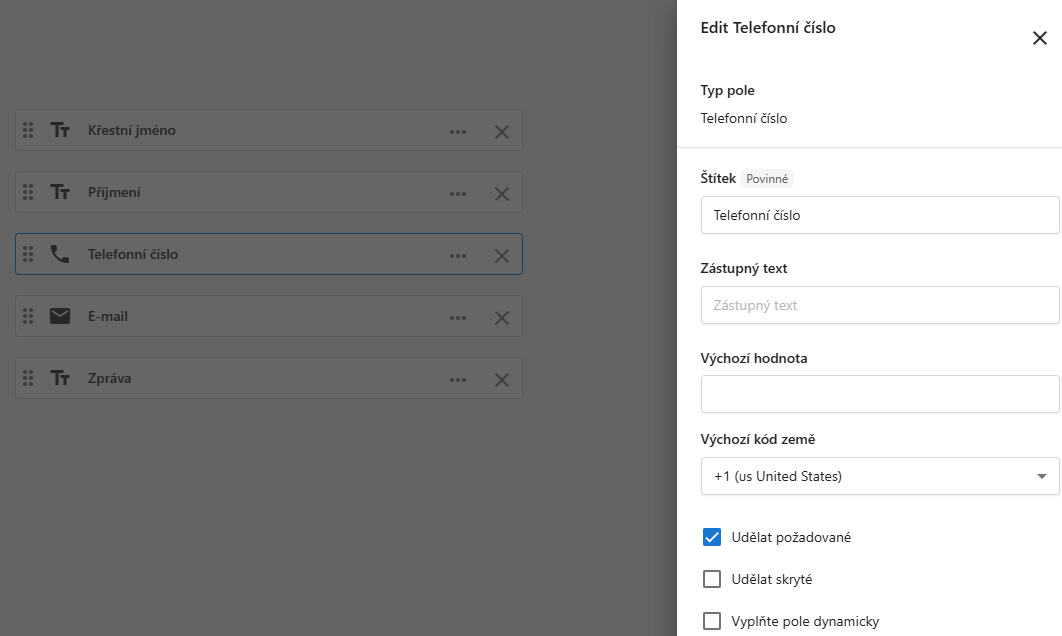Open three-dot menu for Telefonní číslo field
1062x636 pixels.
[458, 255]
